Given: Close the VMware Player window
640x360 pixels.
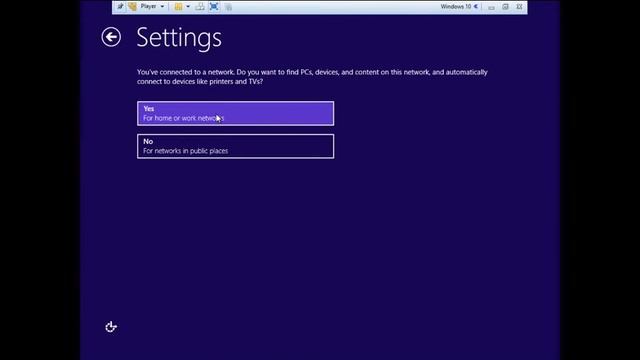Looking at the screenshot, I should click(x=519, y=7).
